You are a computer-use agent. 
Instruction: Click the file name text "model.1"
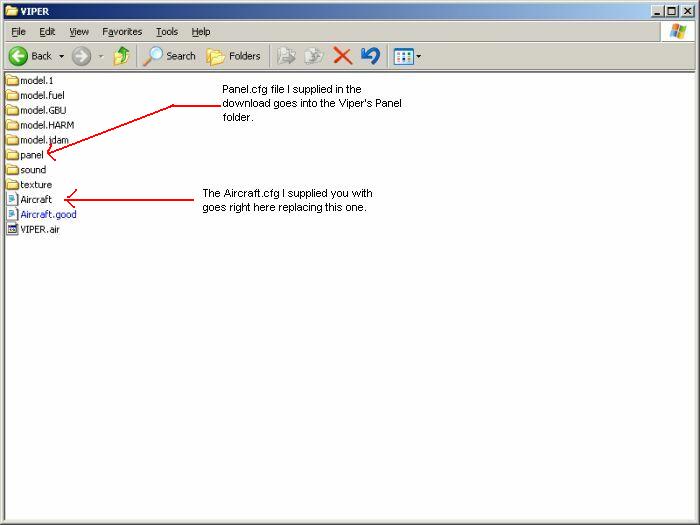tap(37, 81)
